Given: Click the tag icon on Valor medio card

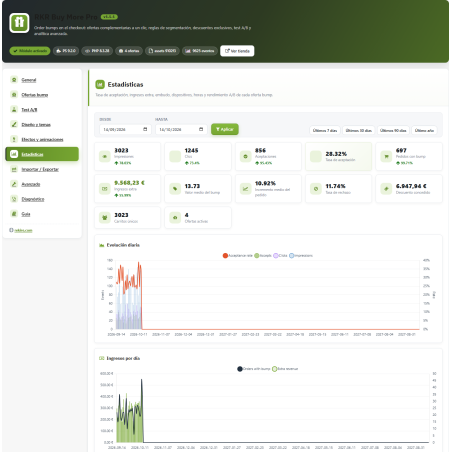Looking at the screenshot, I should coord(175,189).
